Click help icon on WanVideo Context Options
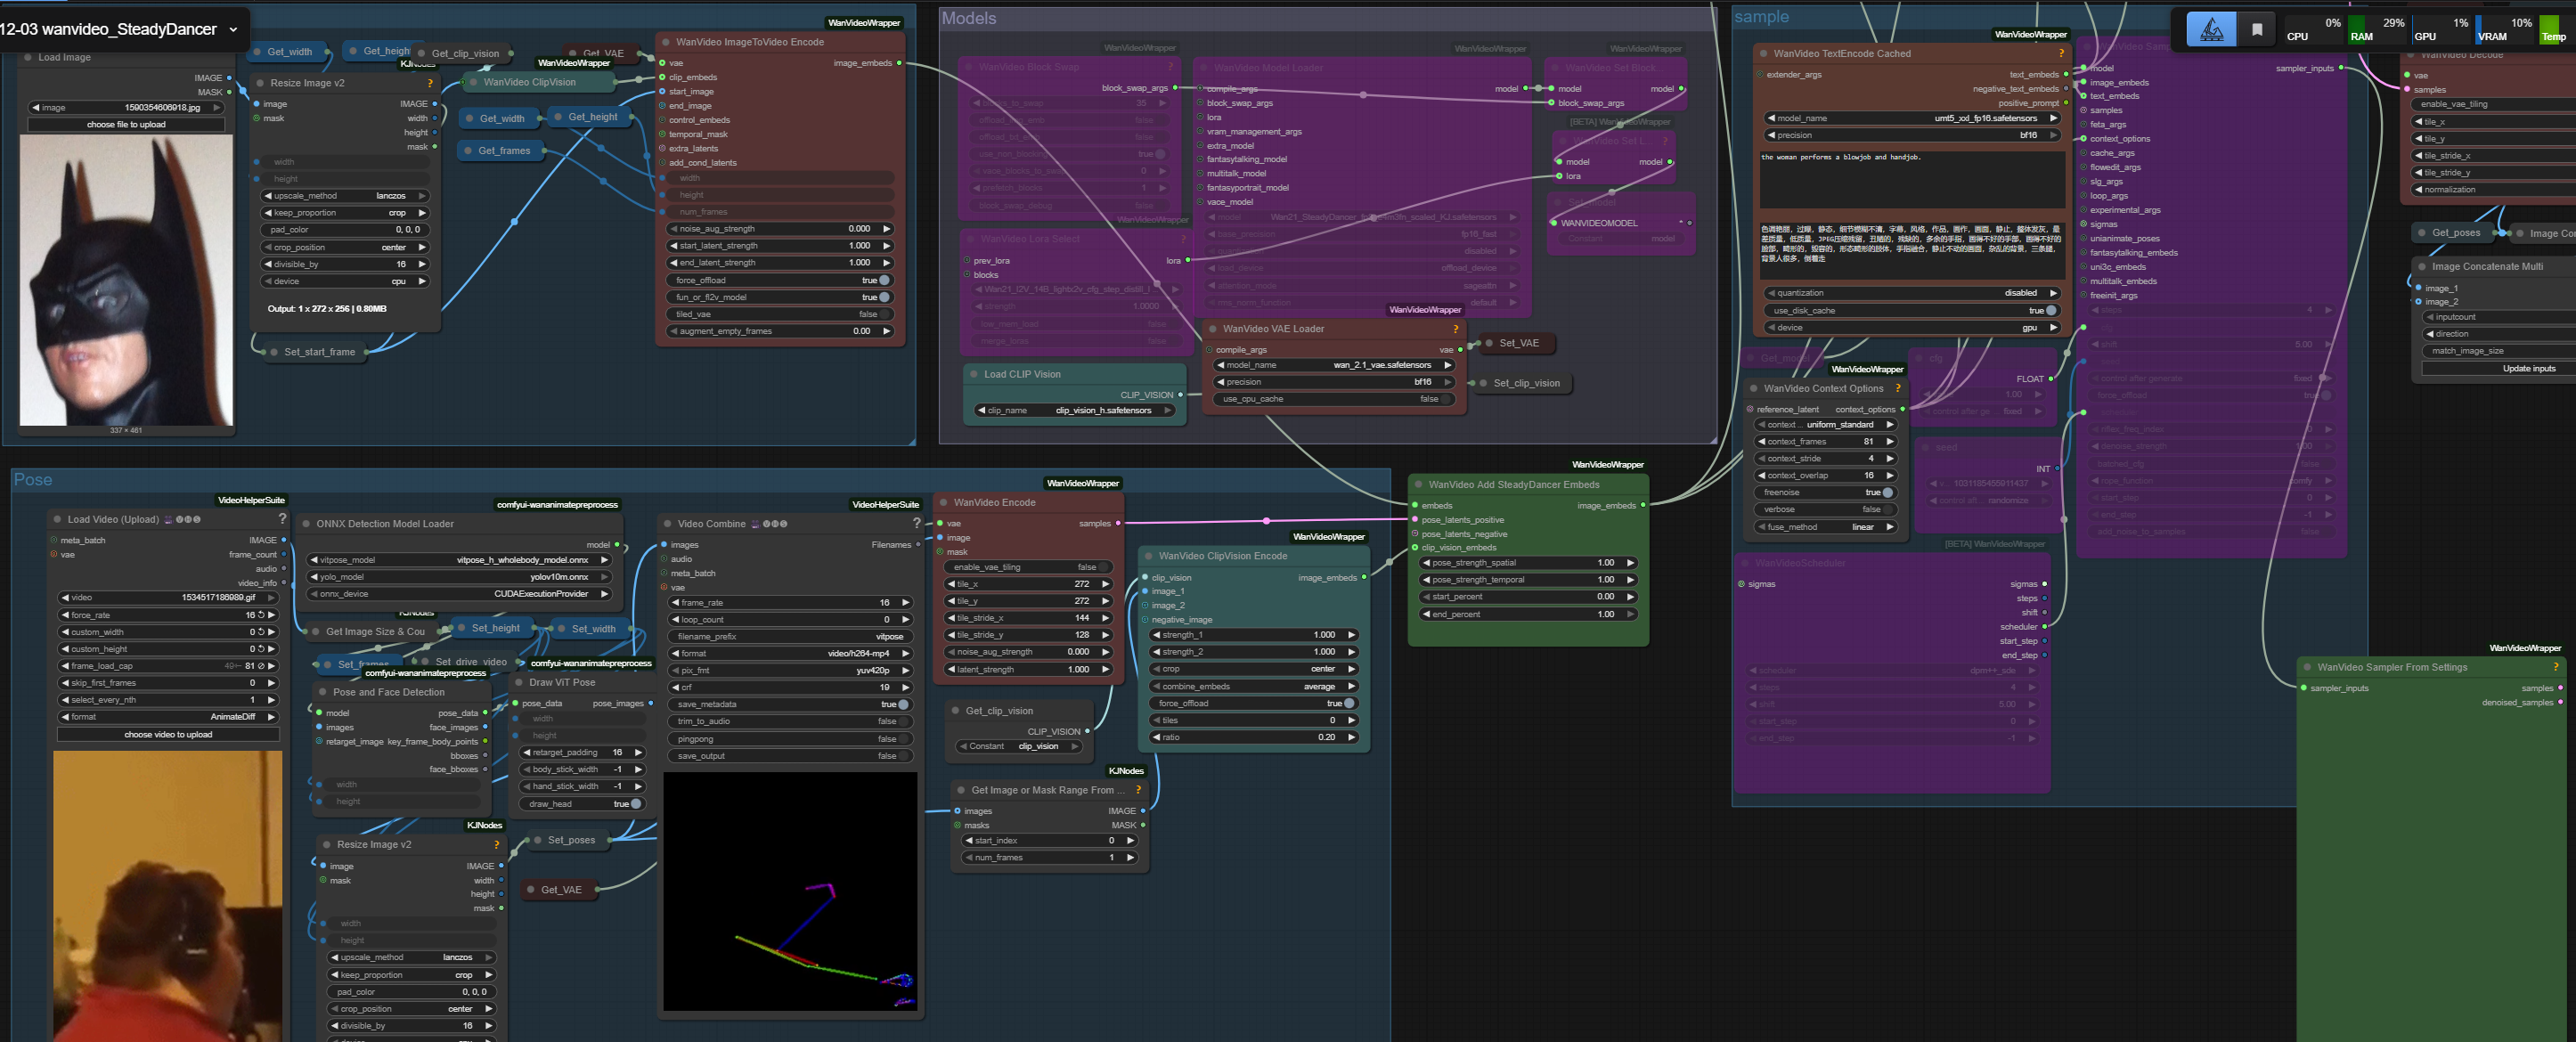Screen dimensions: 2576x1042 (1897, 389)
